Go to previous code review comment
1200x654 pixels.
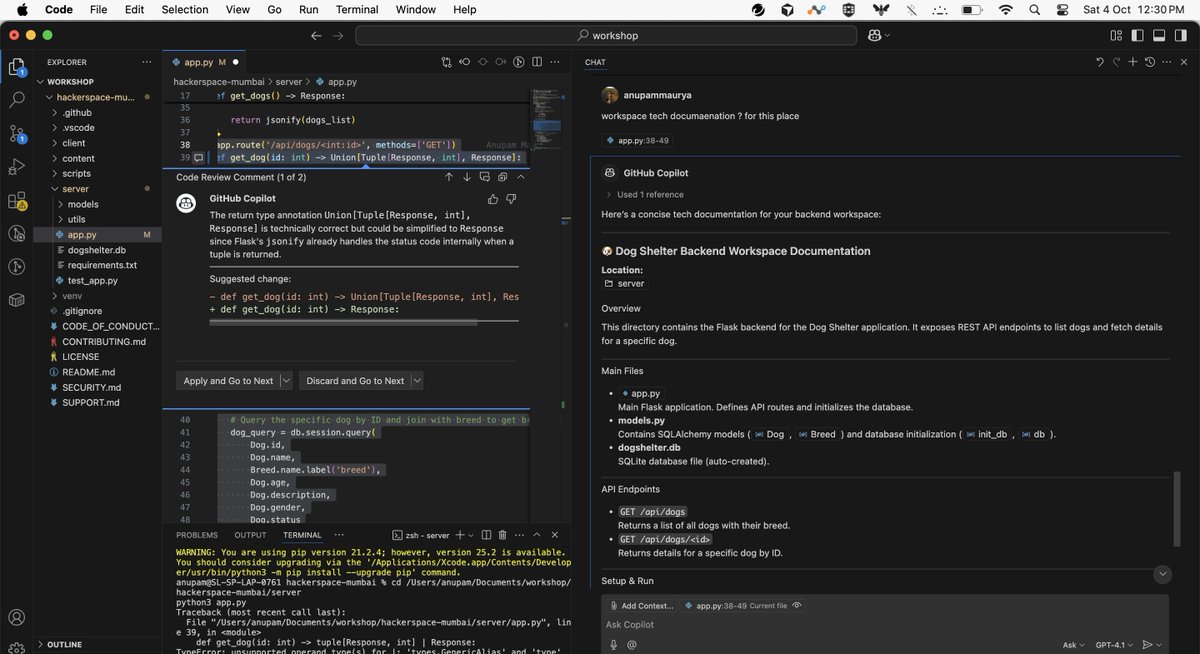click(449, 177)
